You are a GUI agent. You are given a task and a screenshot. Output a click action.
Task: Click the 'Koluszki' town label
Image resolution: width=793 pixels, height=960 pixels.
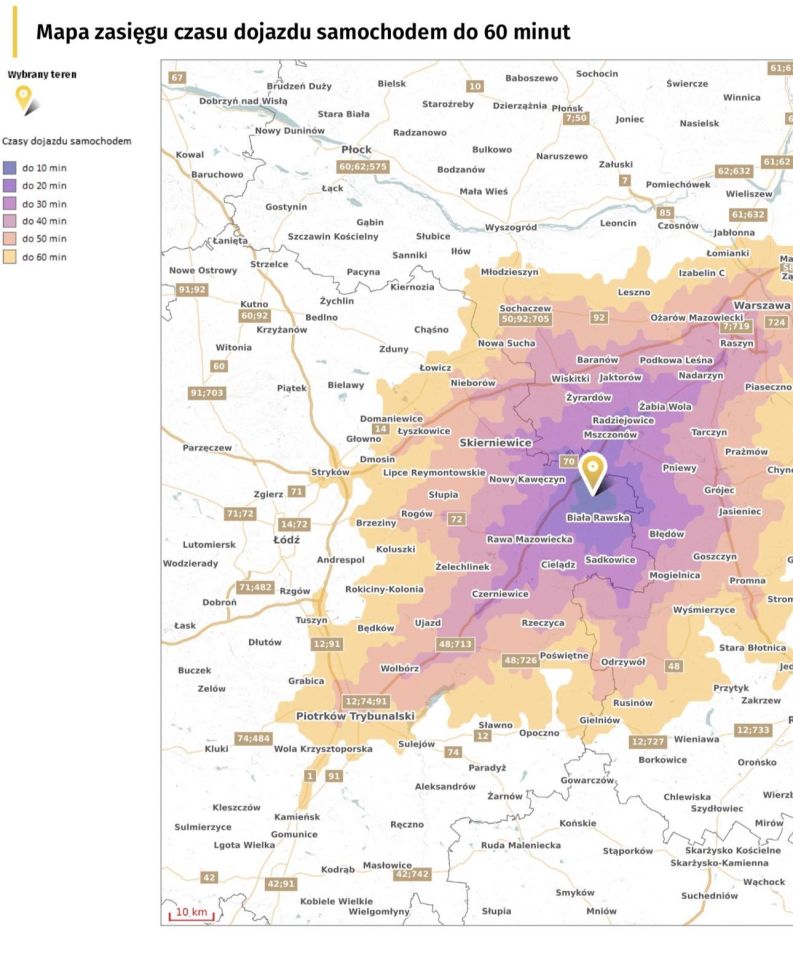point(396,549)
